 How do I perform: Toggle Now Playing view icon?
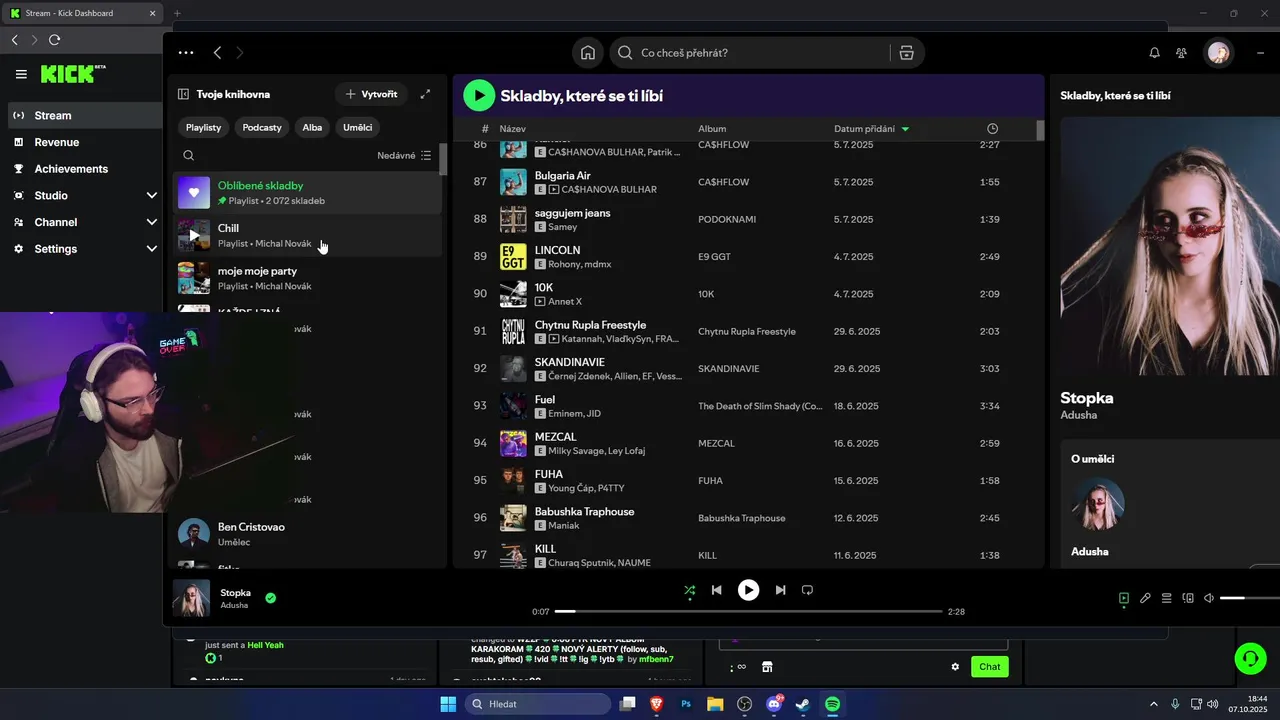click(1124, 598)
